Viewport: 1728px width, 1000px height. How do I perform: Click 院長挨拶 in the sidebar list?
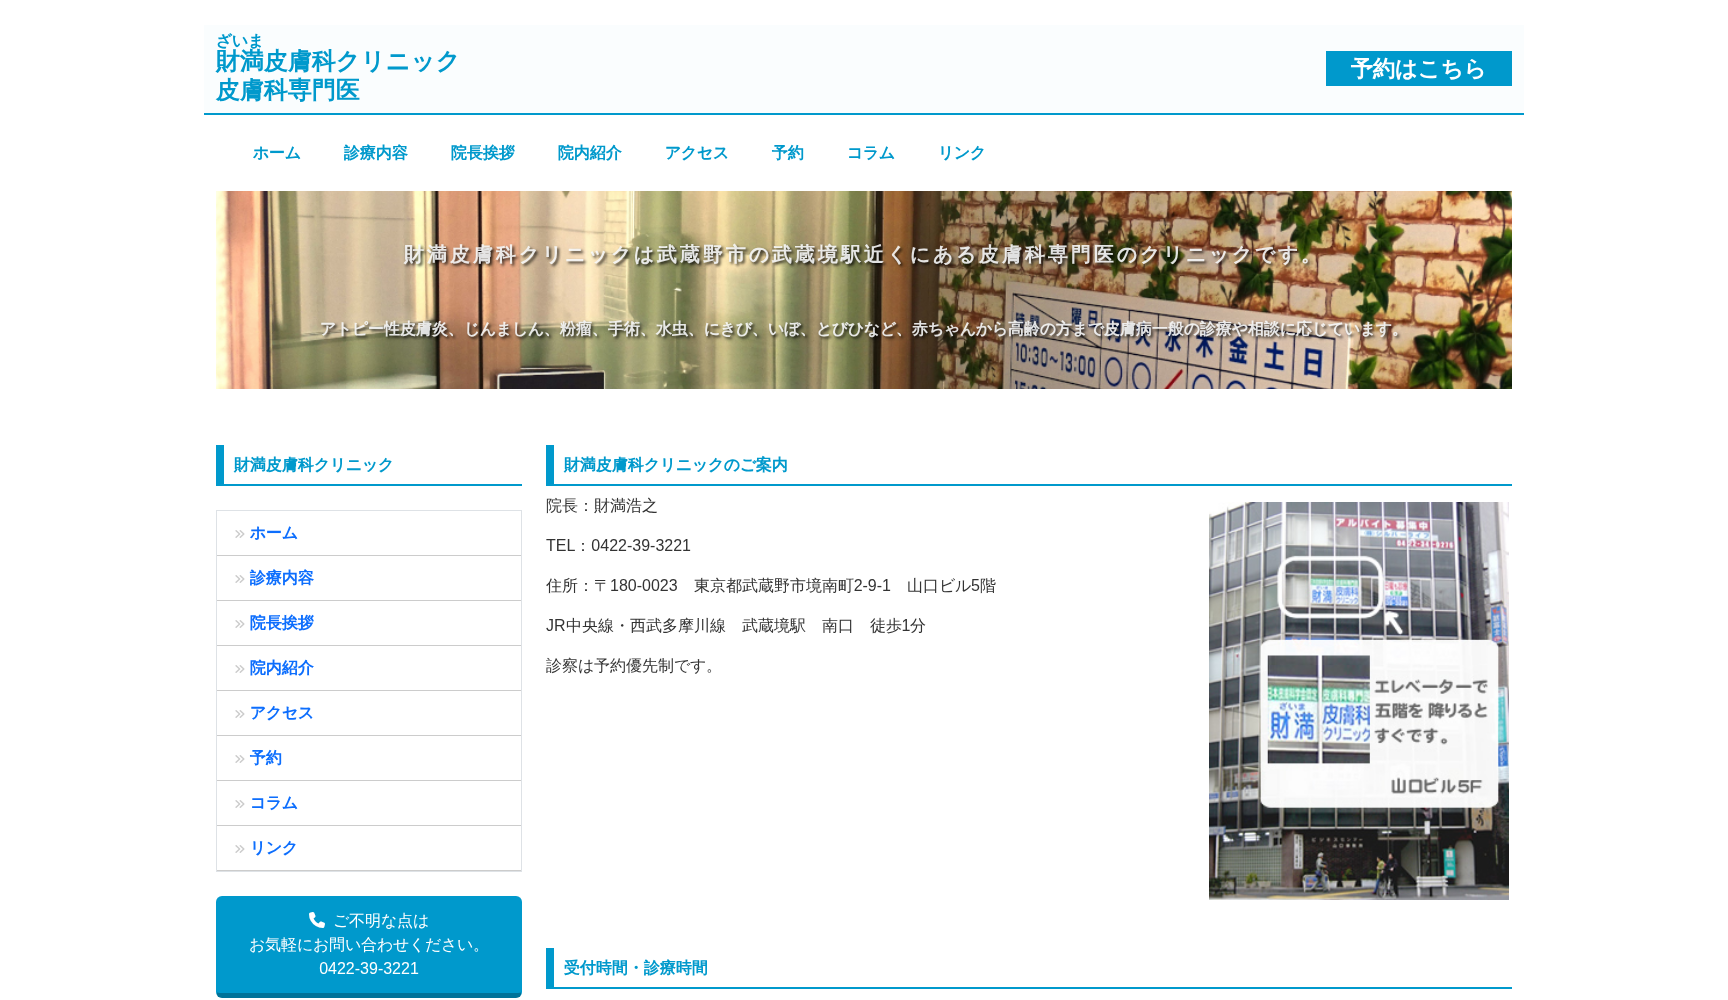(x=281, y=623)
